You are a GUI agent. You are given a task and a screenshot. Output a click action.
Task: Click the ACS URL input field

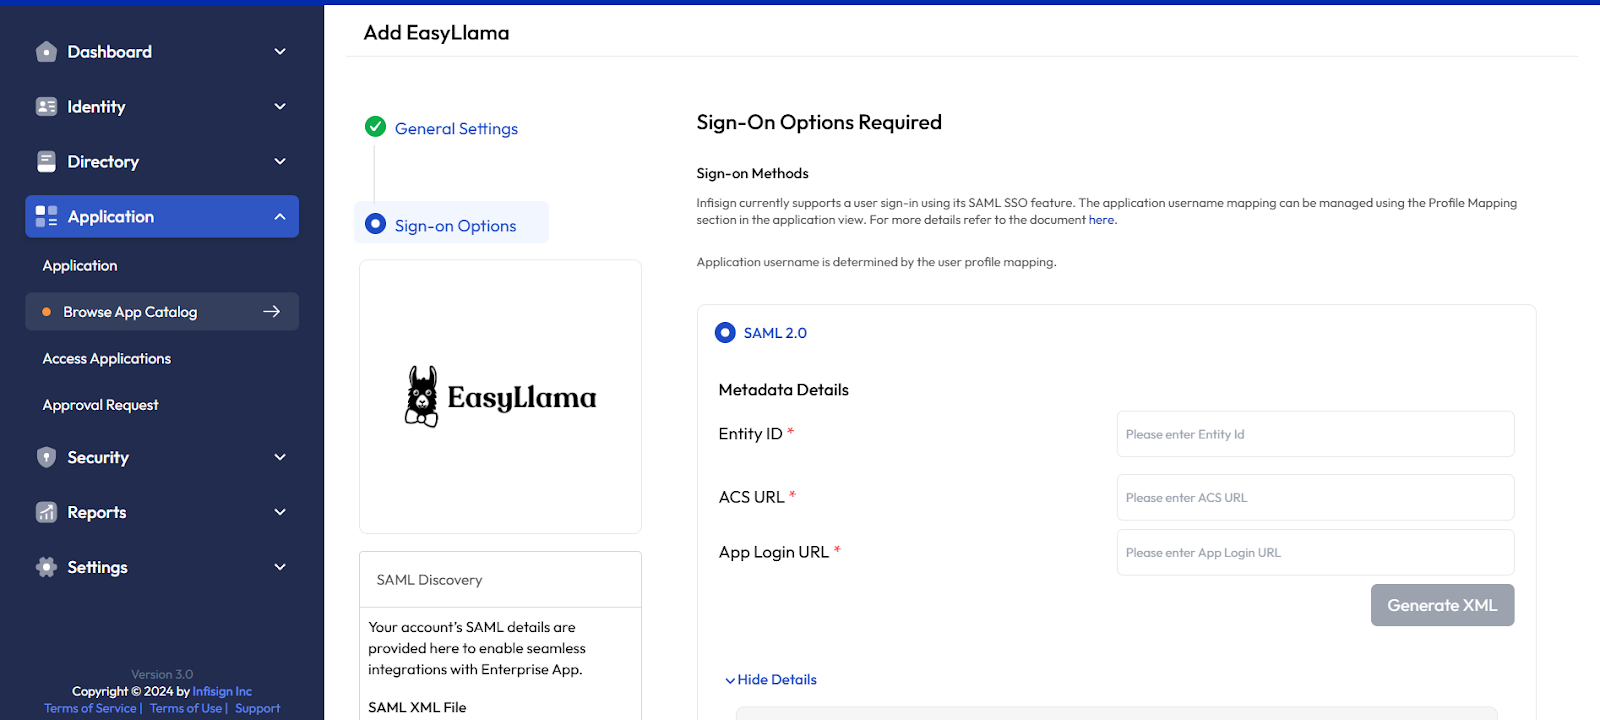click(x=1315, y=497)
